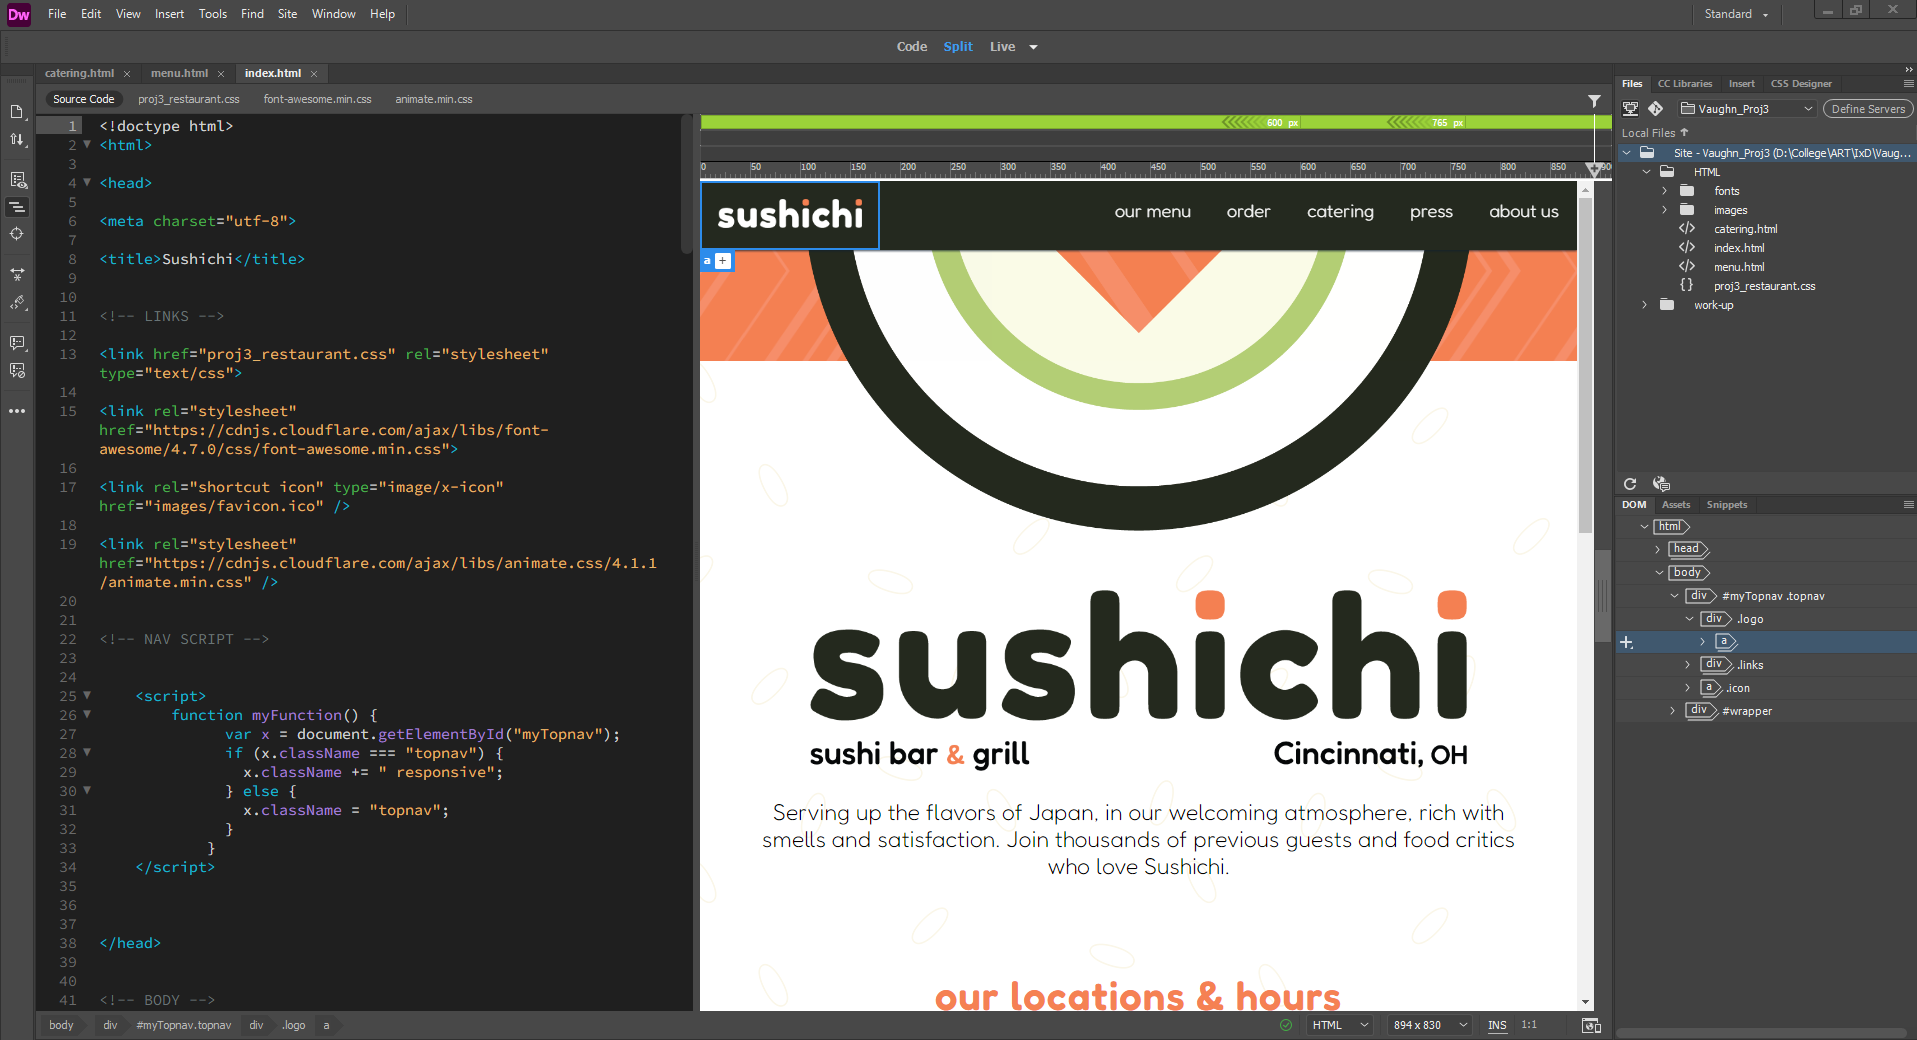This screenshot has width=1917, height=1040.
Task: Open related file proj3_restaurant.css
Action: 189,99
